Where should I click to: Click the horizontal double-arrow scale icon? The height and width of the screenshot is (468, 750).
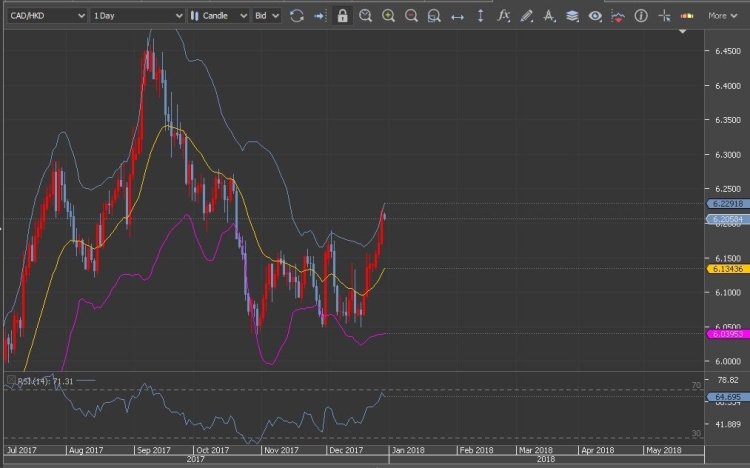pos(457,16)
